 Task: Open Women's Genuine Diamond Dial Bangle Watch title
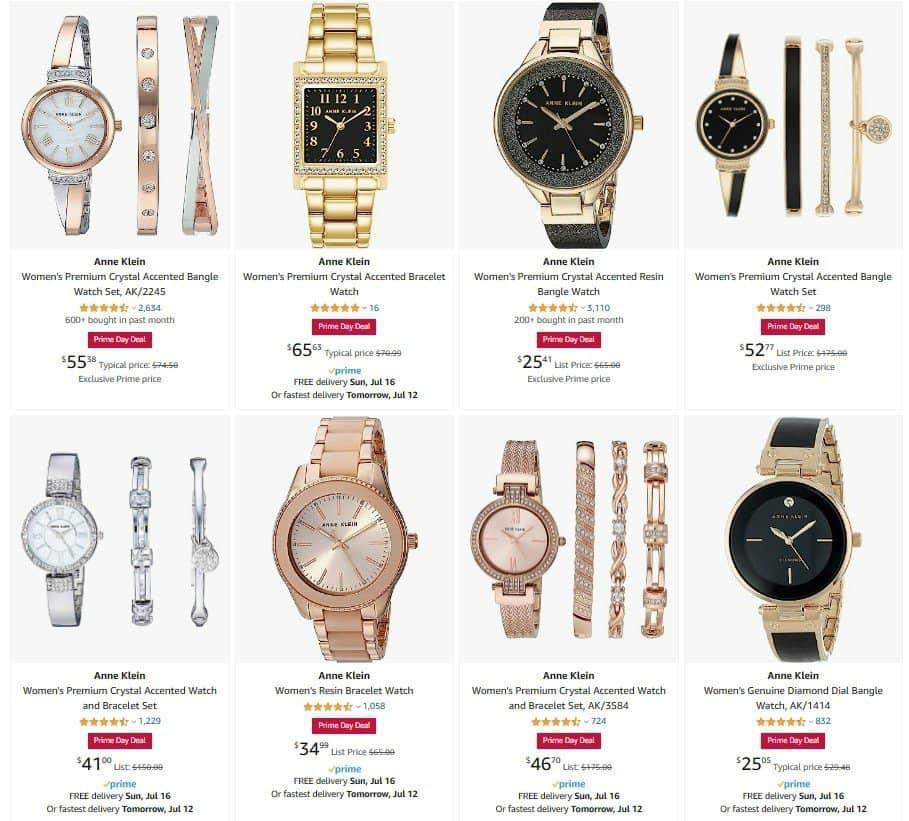(x=793, y=698)
